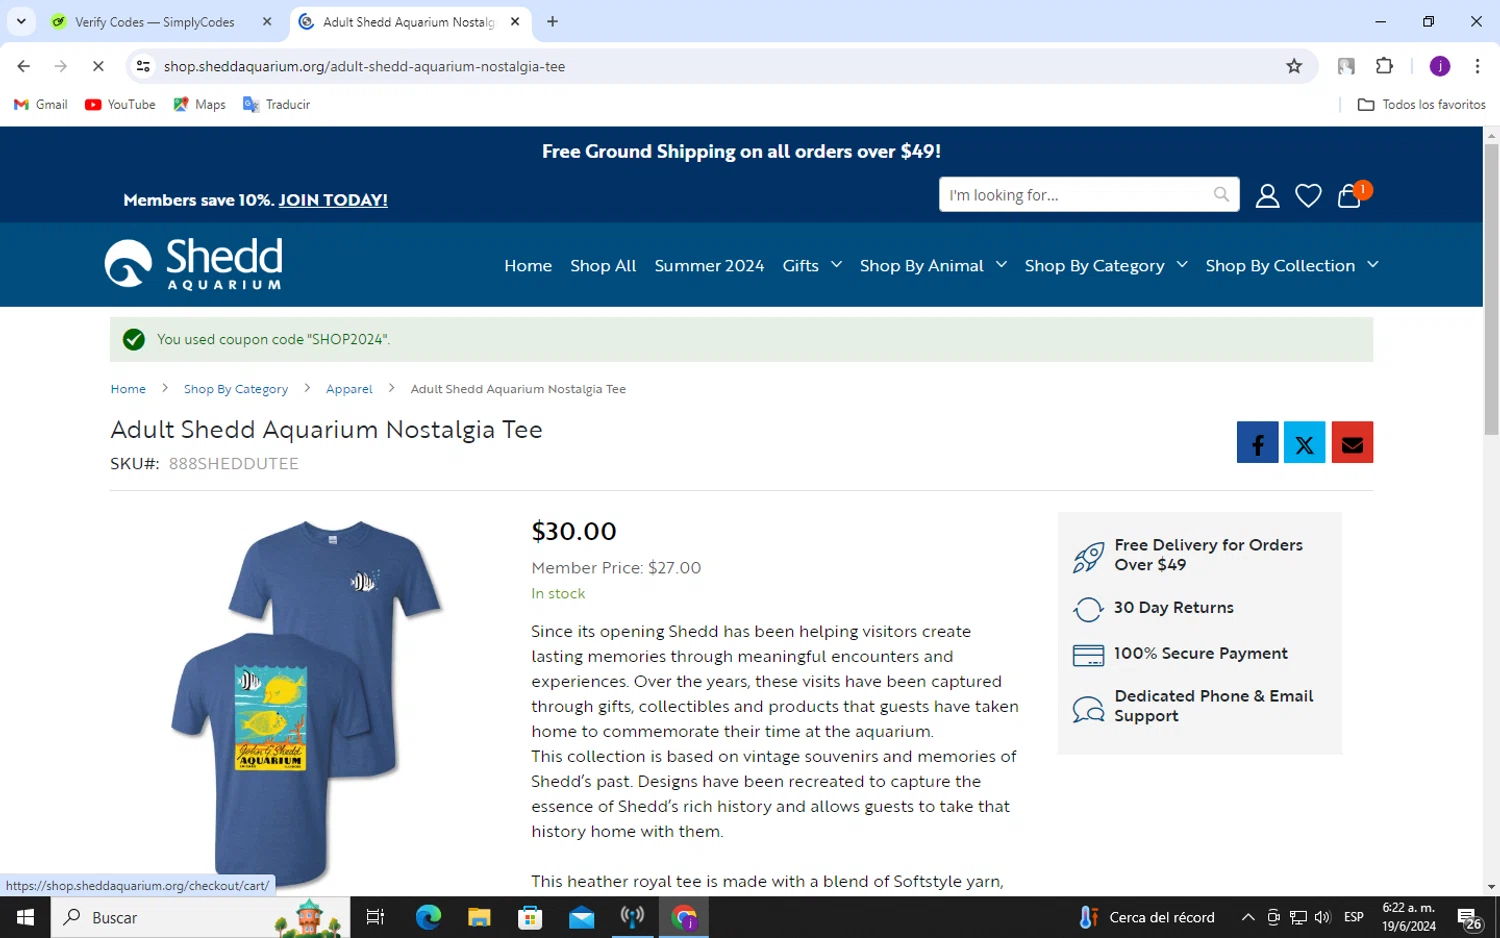The height and width of the screenshot is (938, 1500).
Task: Share product on X
Action: point(1304,442)
